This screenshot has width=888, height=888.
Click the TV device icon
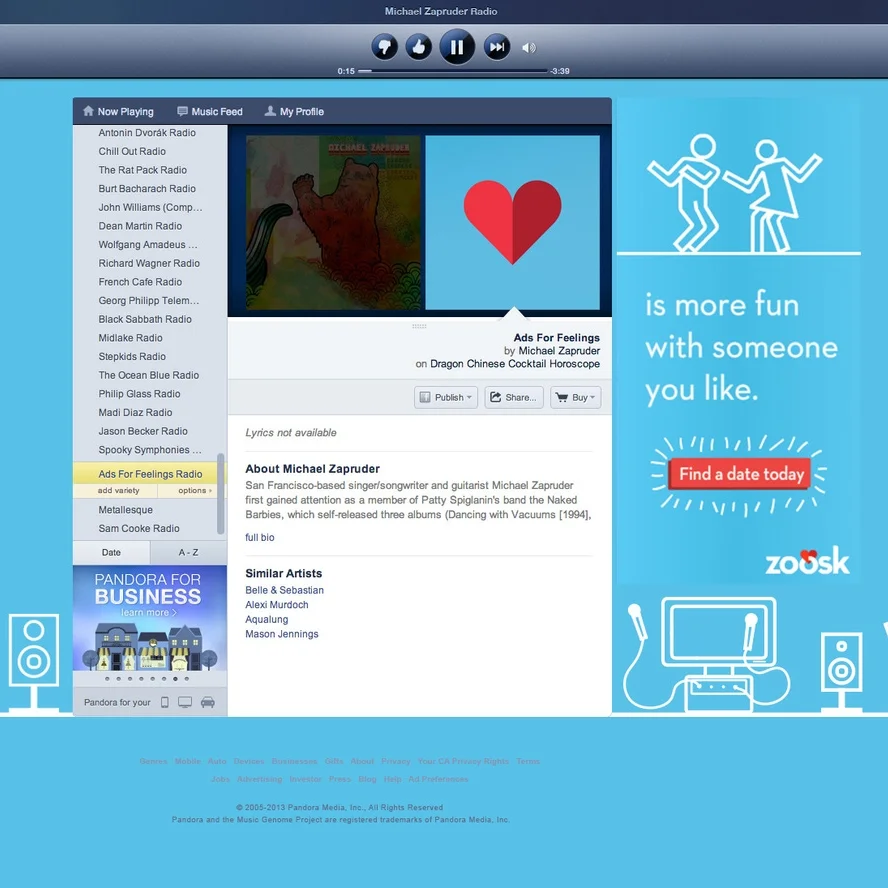coord(185,702)
